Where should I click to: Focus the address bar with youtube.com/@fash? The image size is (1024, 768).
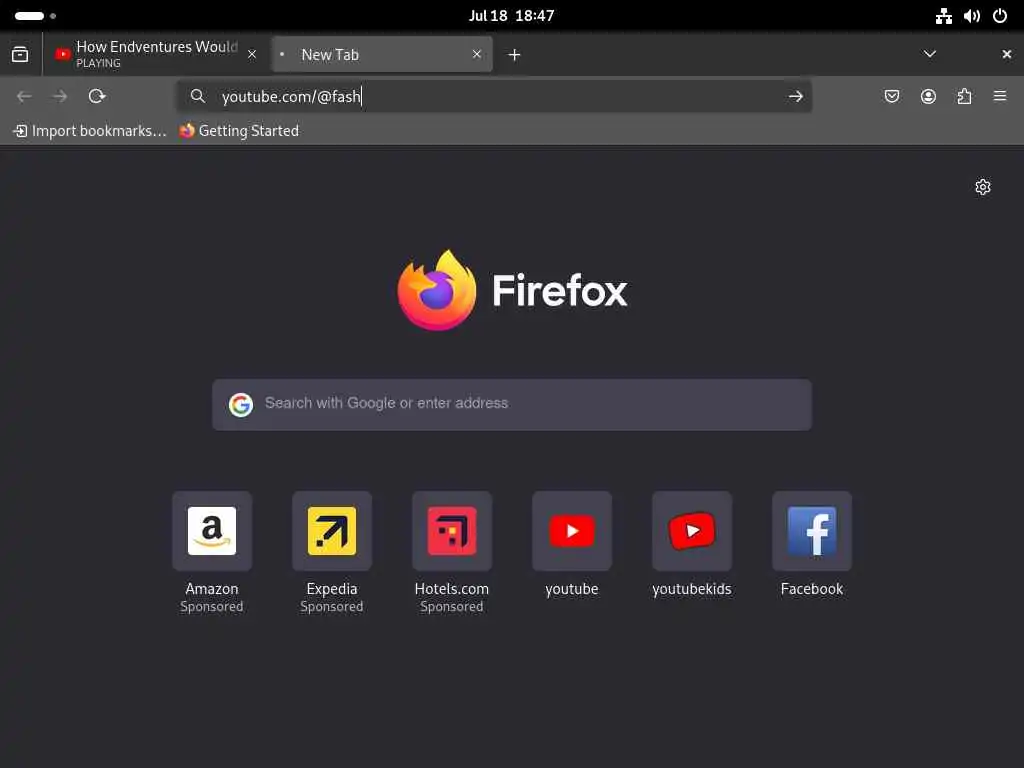pos(494,97)
